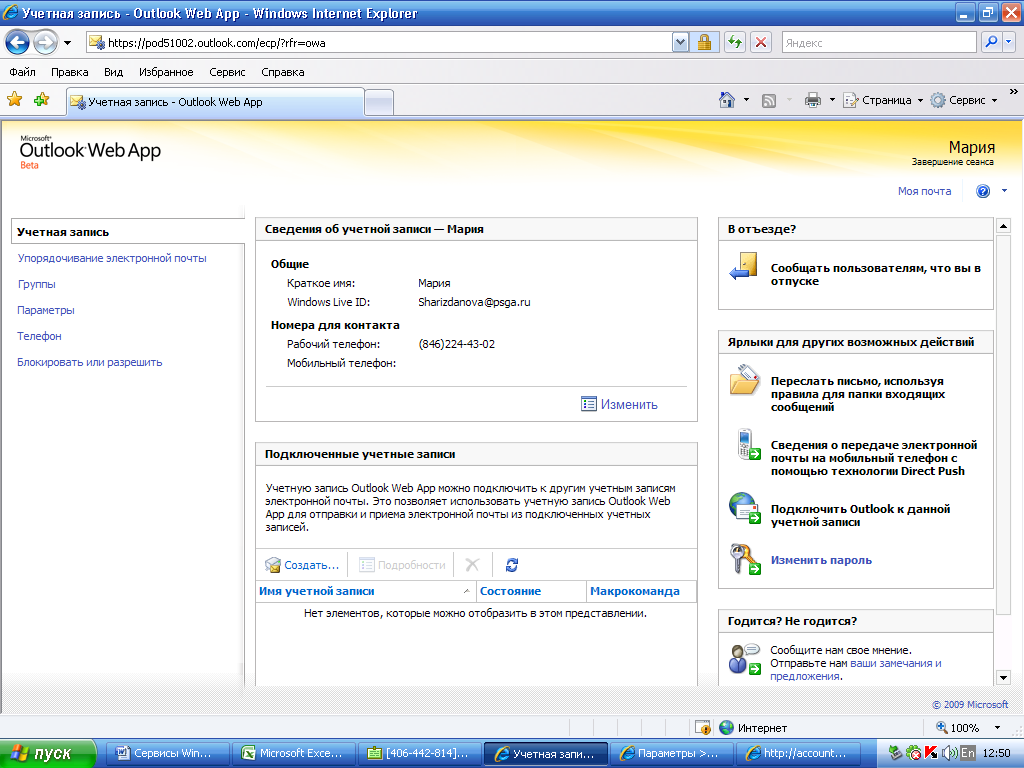Switch to Microsoft Excel taskbar button
Viewport: 1024px width, 768px height.
point(293,753)
